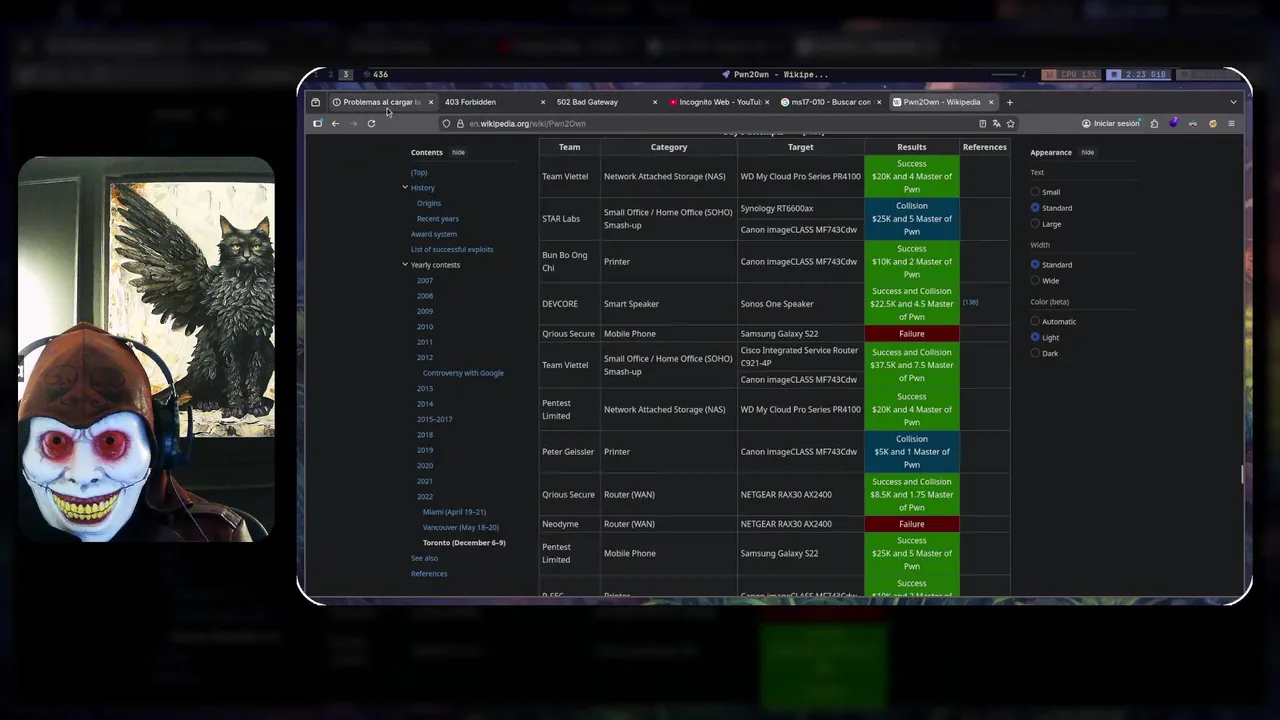Click the 'Team' table column header
Image resolution: width=1280 pixels, height=720 pixels.
(x=569, y=147)
